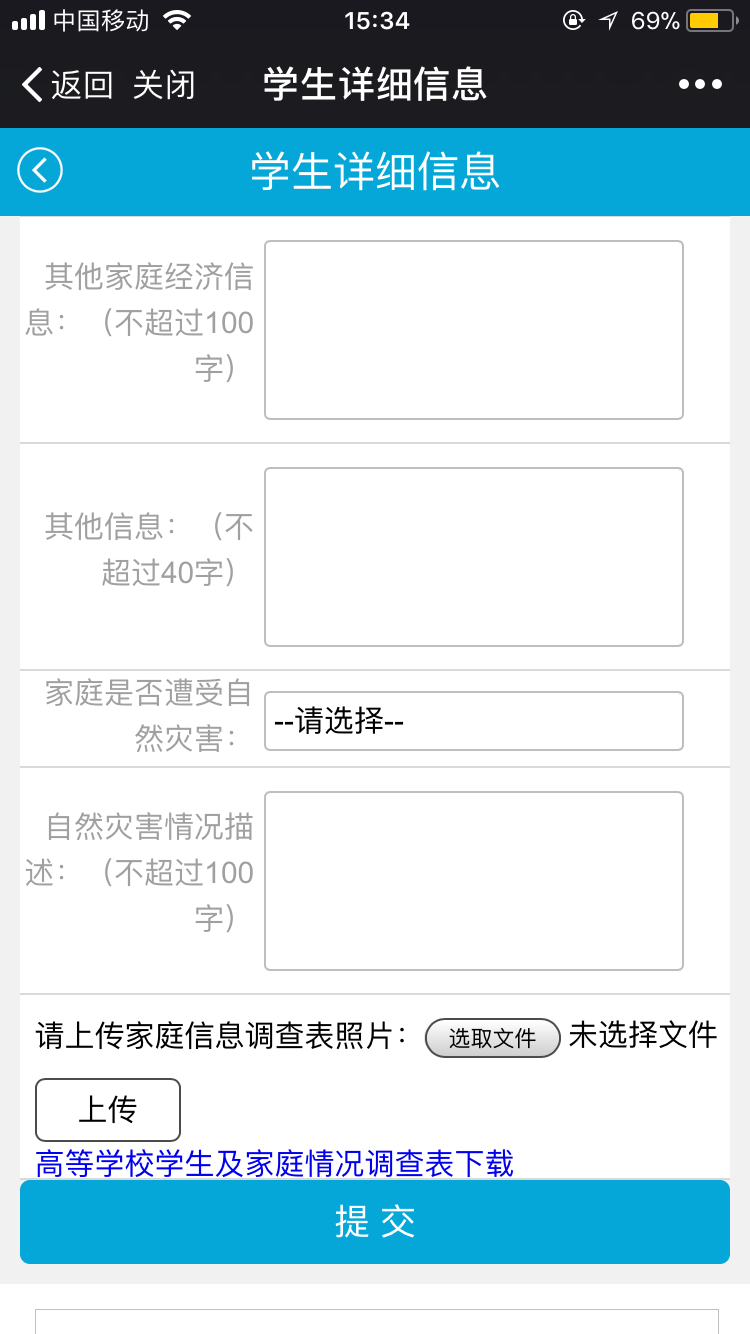The width and height of the screenshot is (750, 1334).
Task: Tap the 15:34 clock in status bar
Action: pyautogui.click(x=376, y=21)
